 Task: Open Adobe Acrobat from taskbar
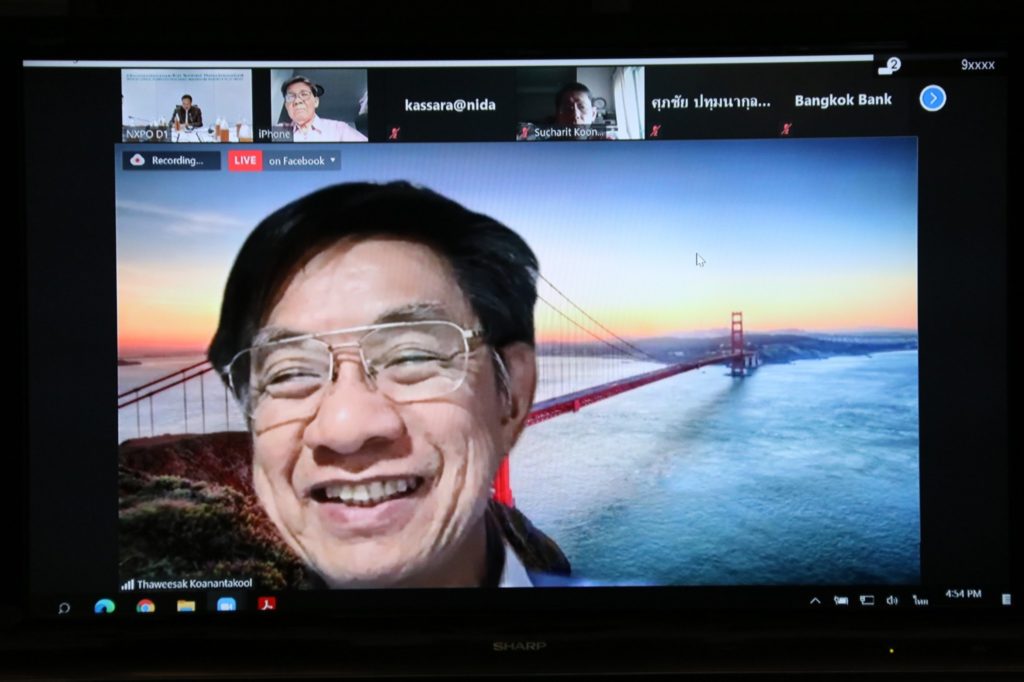click(x=267, y=604)
